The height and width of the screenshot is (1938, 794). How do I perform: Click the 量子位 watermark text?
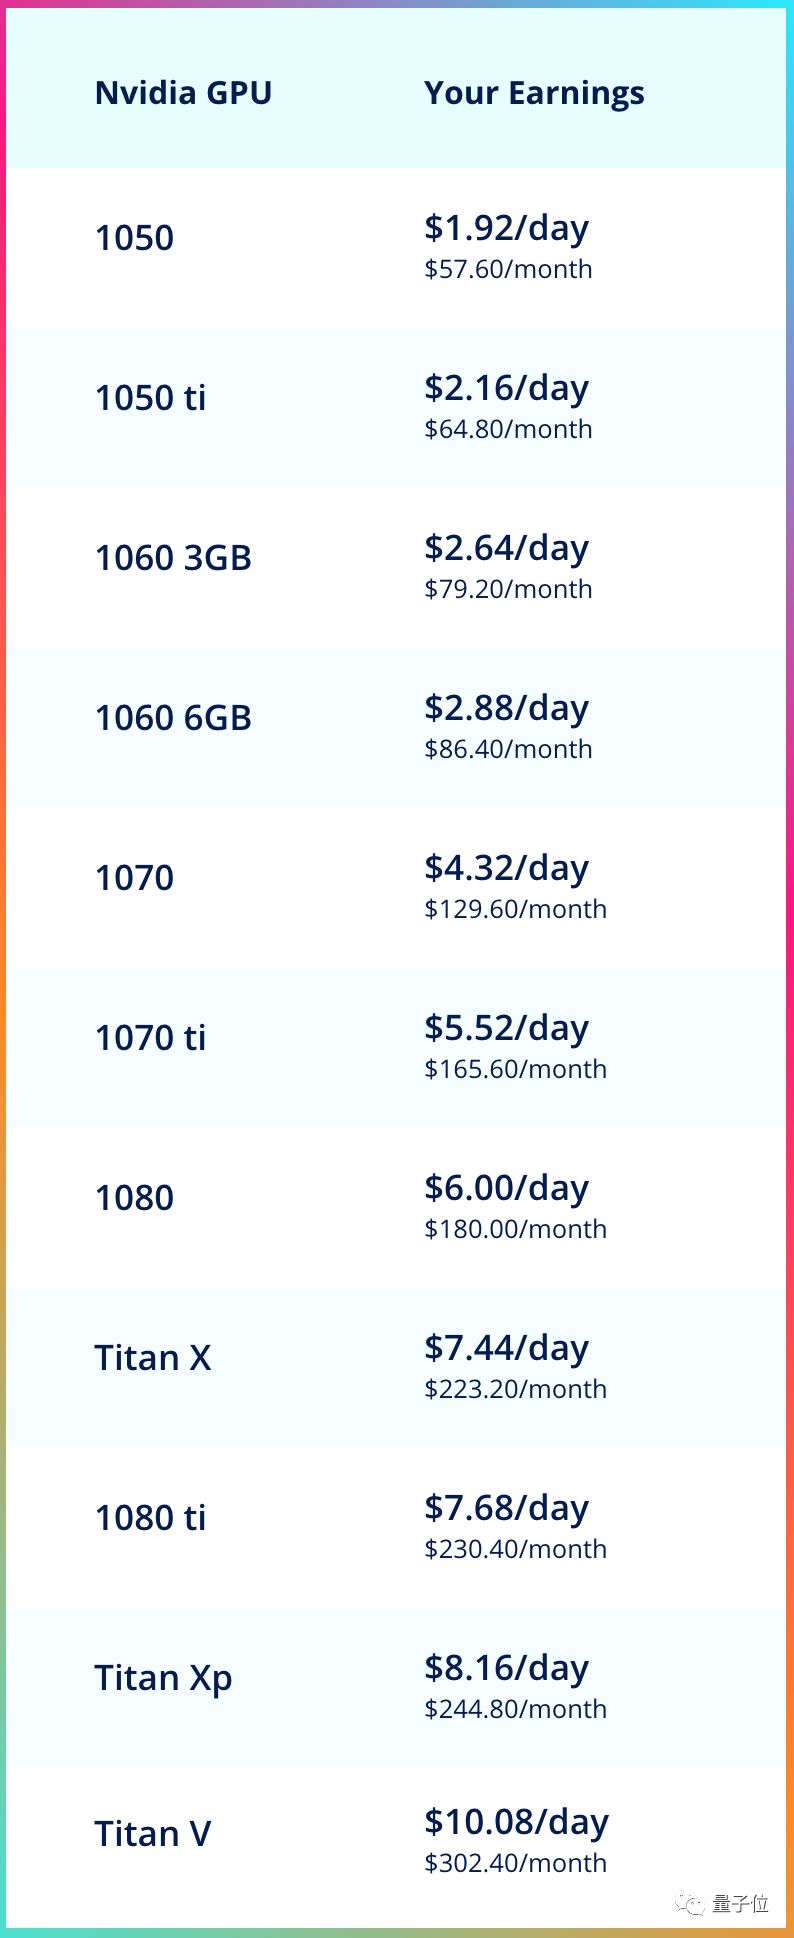741,1903
